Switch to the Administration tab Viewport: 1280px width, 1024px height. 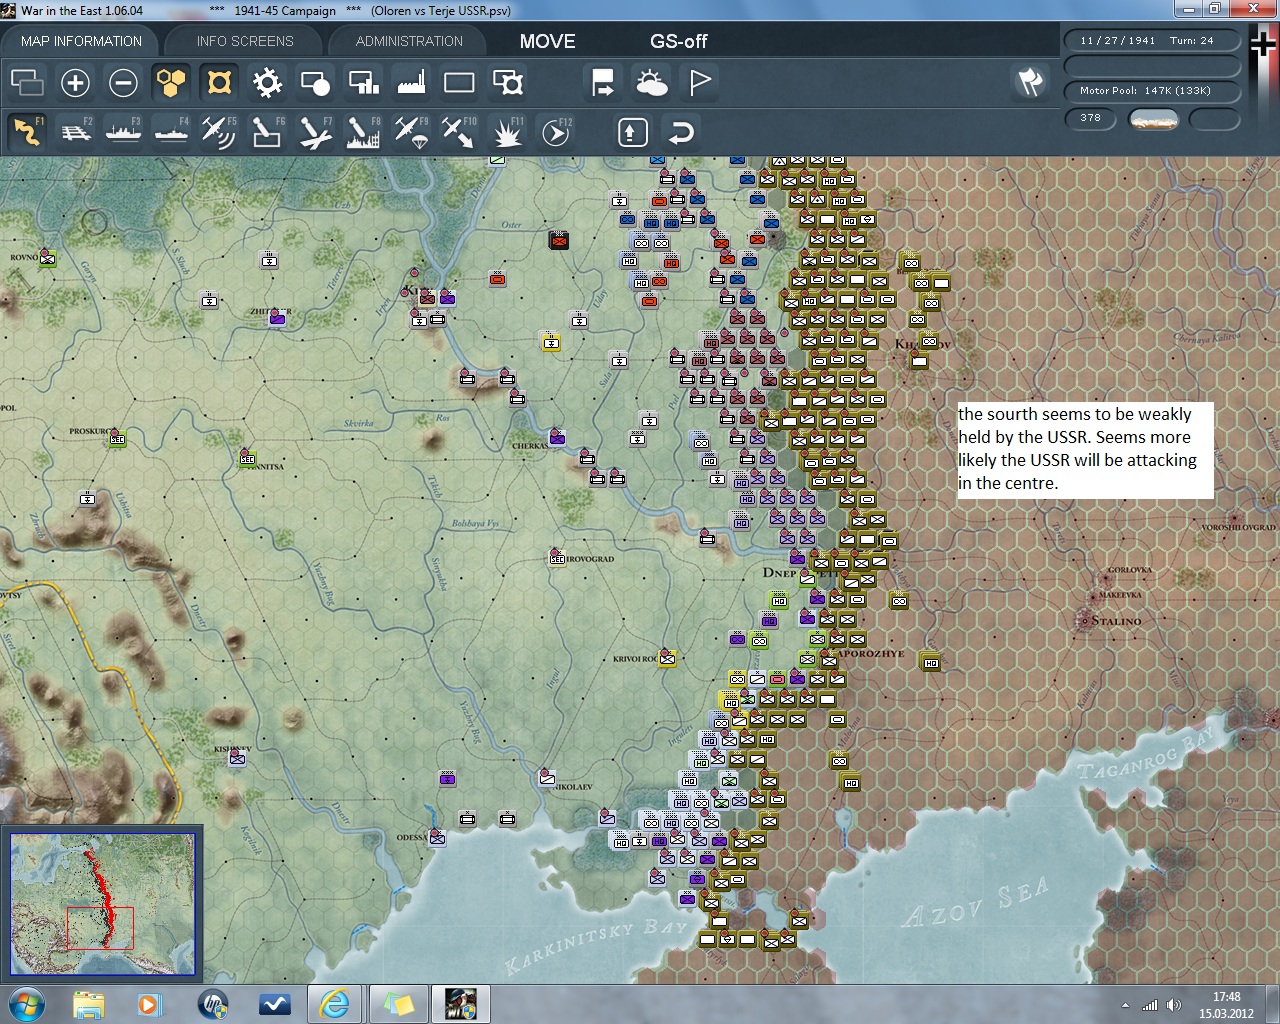click(x=409, y=41)
